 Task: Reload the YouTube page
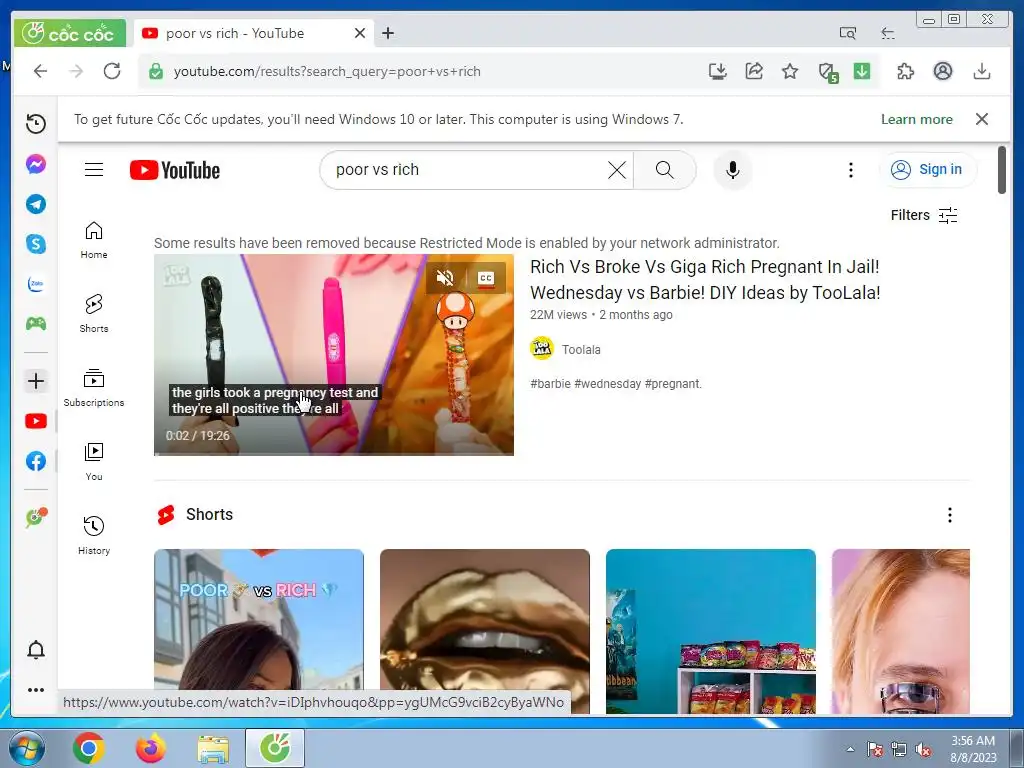[112, 71]
